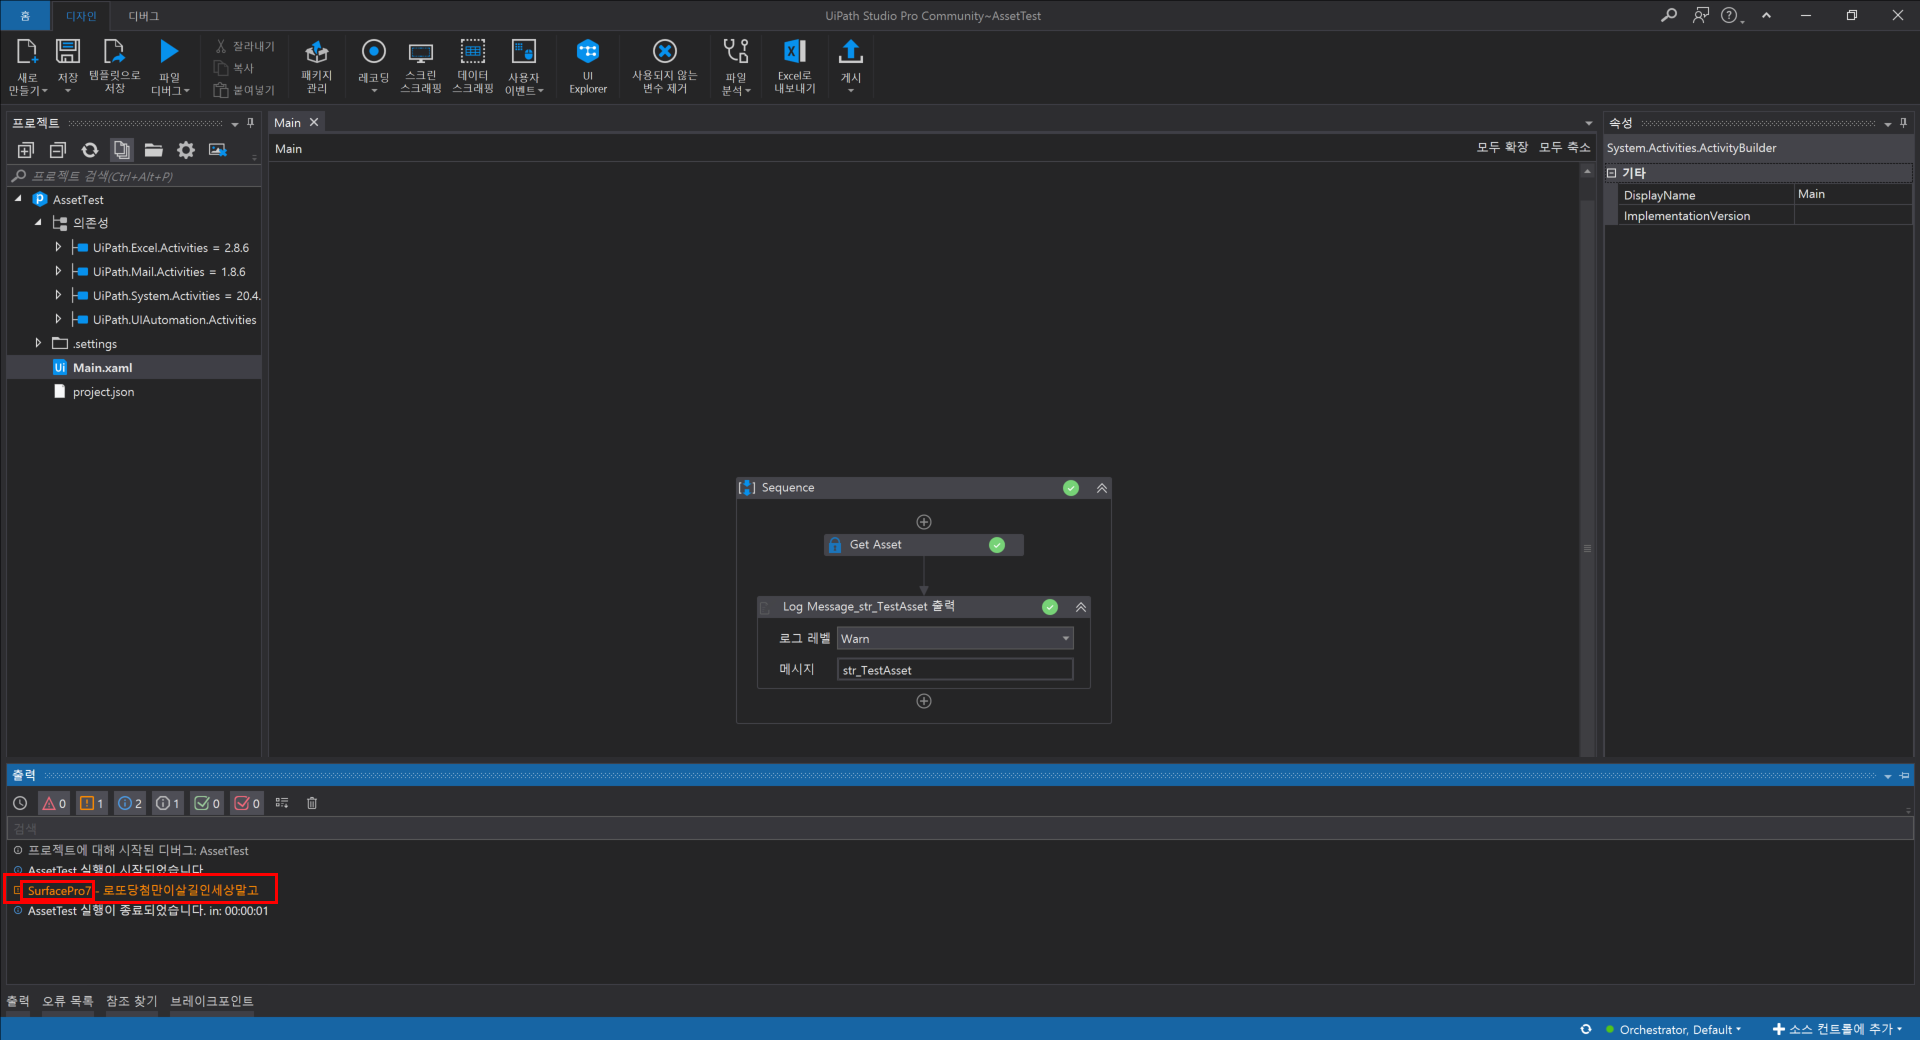Click remove unused screenshots icon
Image resolution: width=1920 pixels, height=1040 pixels.
click(x=217, y=150)
